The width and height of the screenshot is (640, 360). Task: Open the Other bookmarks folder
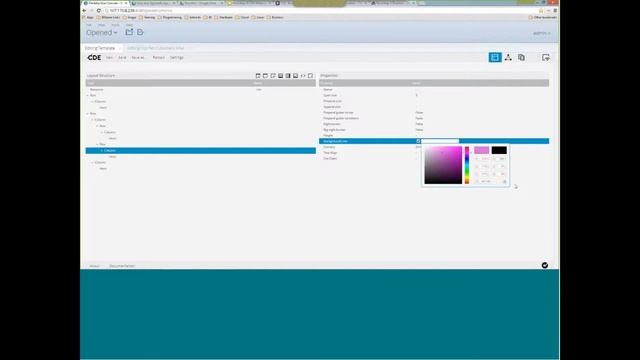pos(543,18)
